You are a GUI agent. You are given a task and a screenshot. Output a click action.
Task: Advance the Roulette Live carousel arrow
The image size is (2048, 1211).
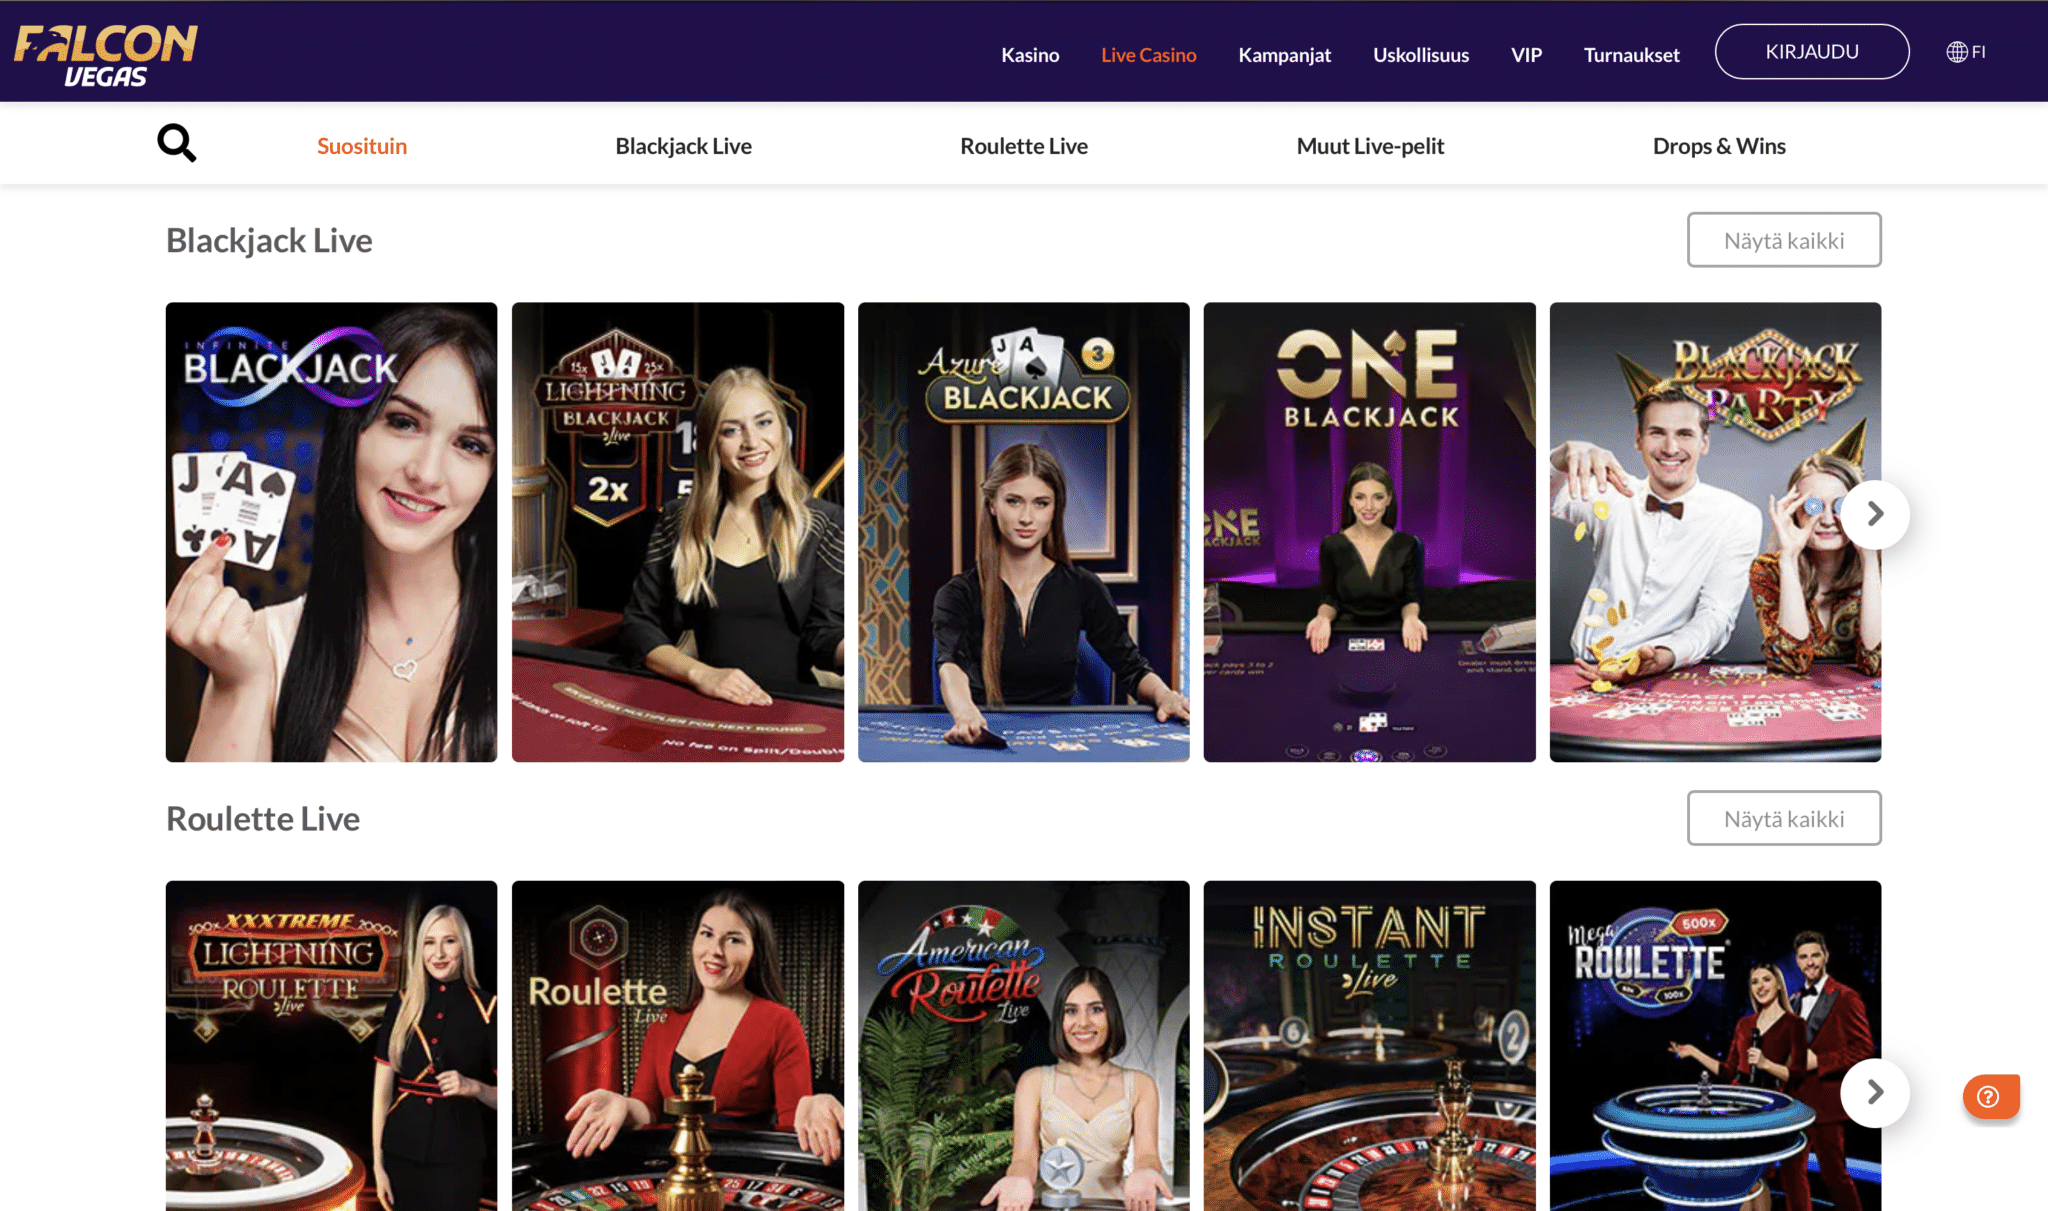pos(1875,1092)
